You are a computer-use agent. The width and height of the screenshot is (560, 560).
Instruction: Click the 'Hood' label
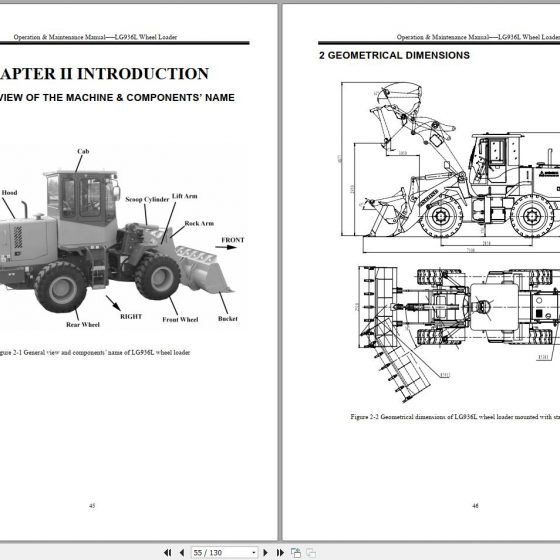9,192
